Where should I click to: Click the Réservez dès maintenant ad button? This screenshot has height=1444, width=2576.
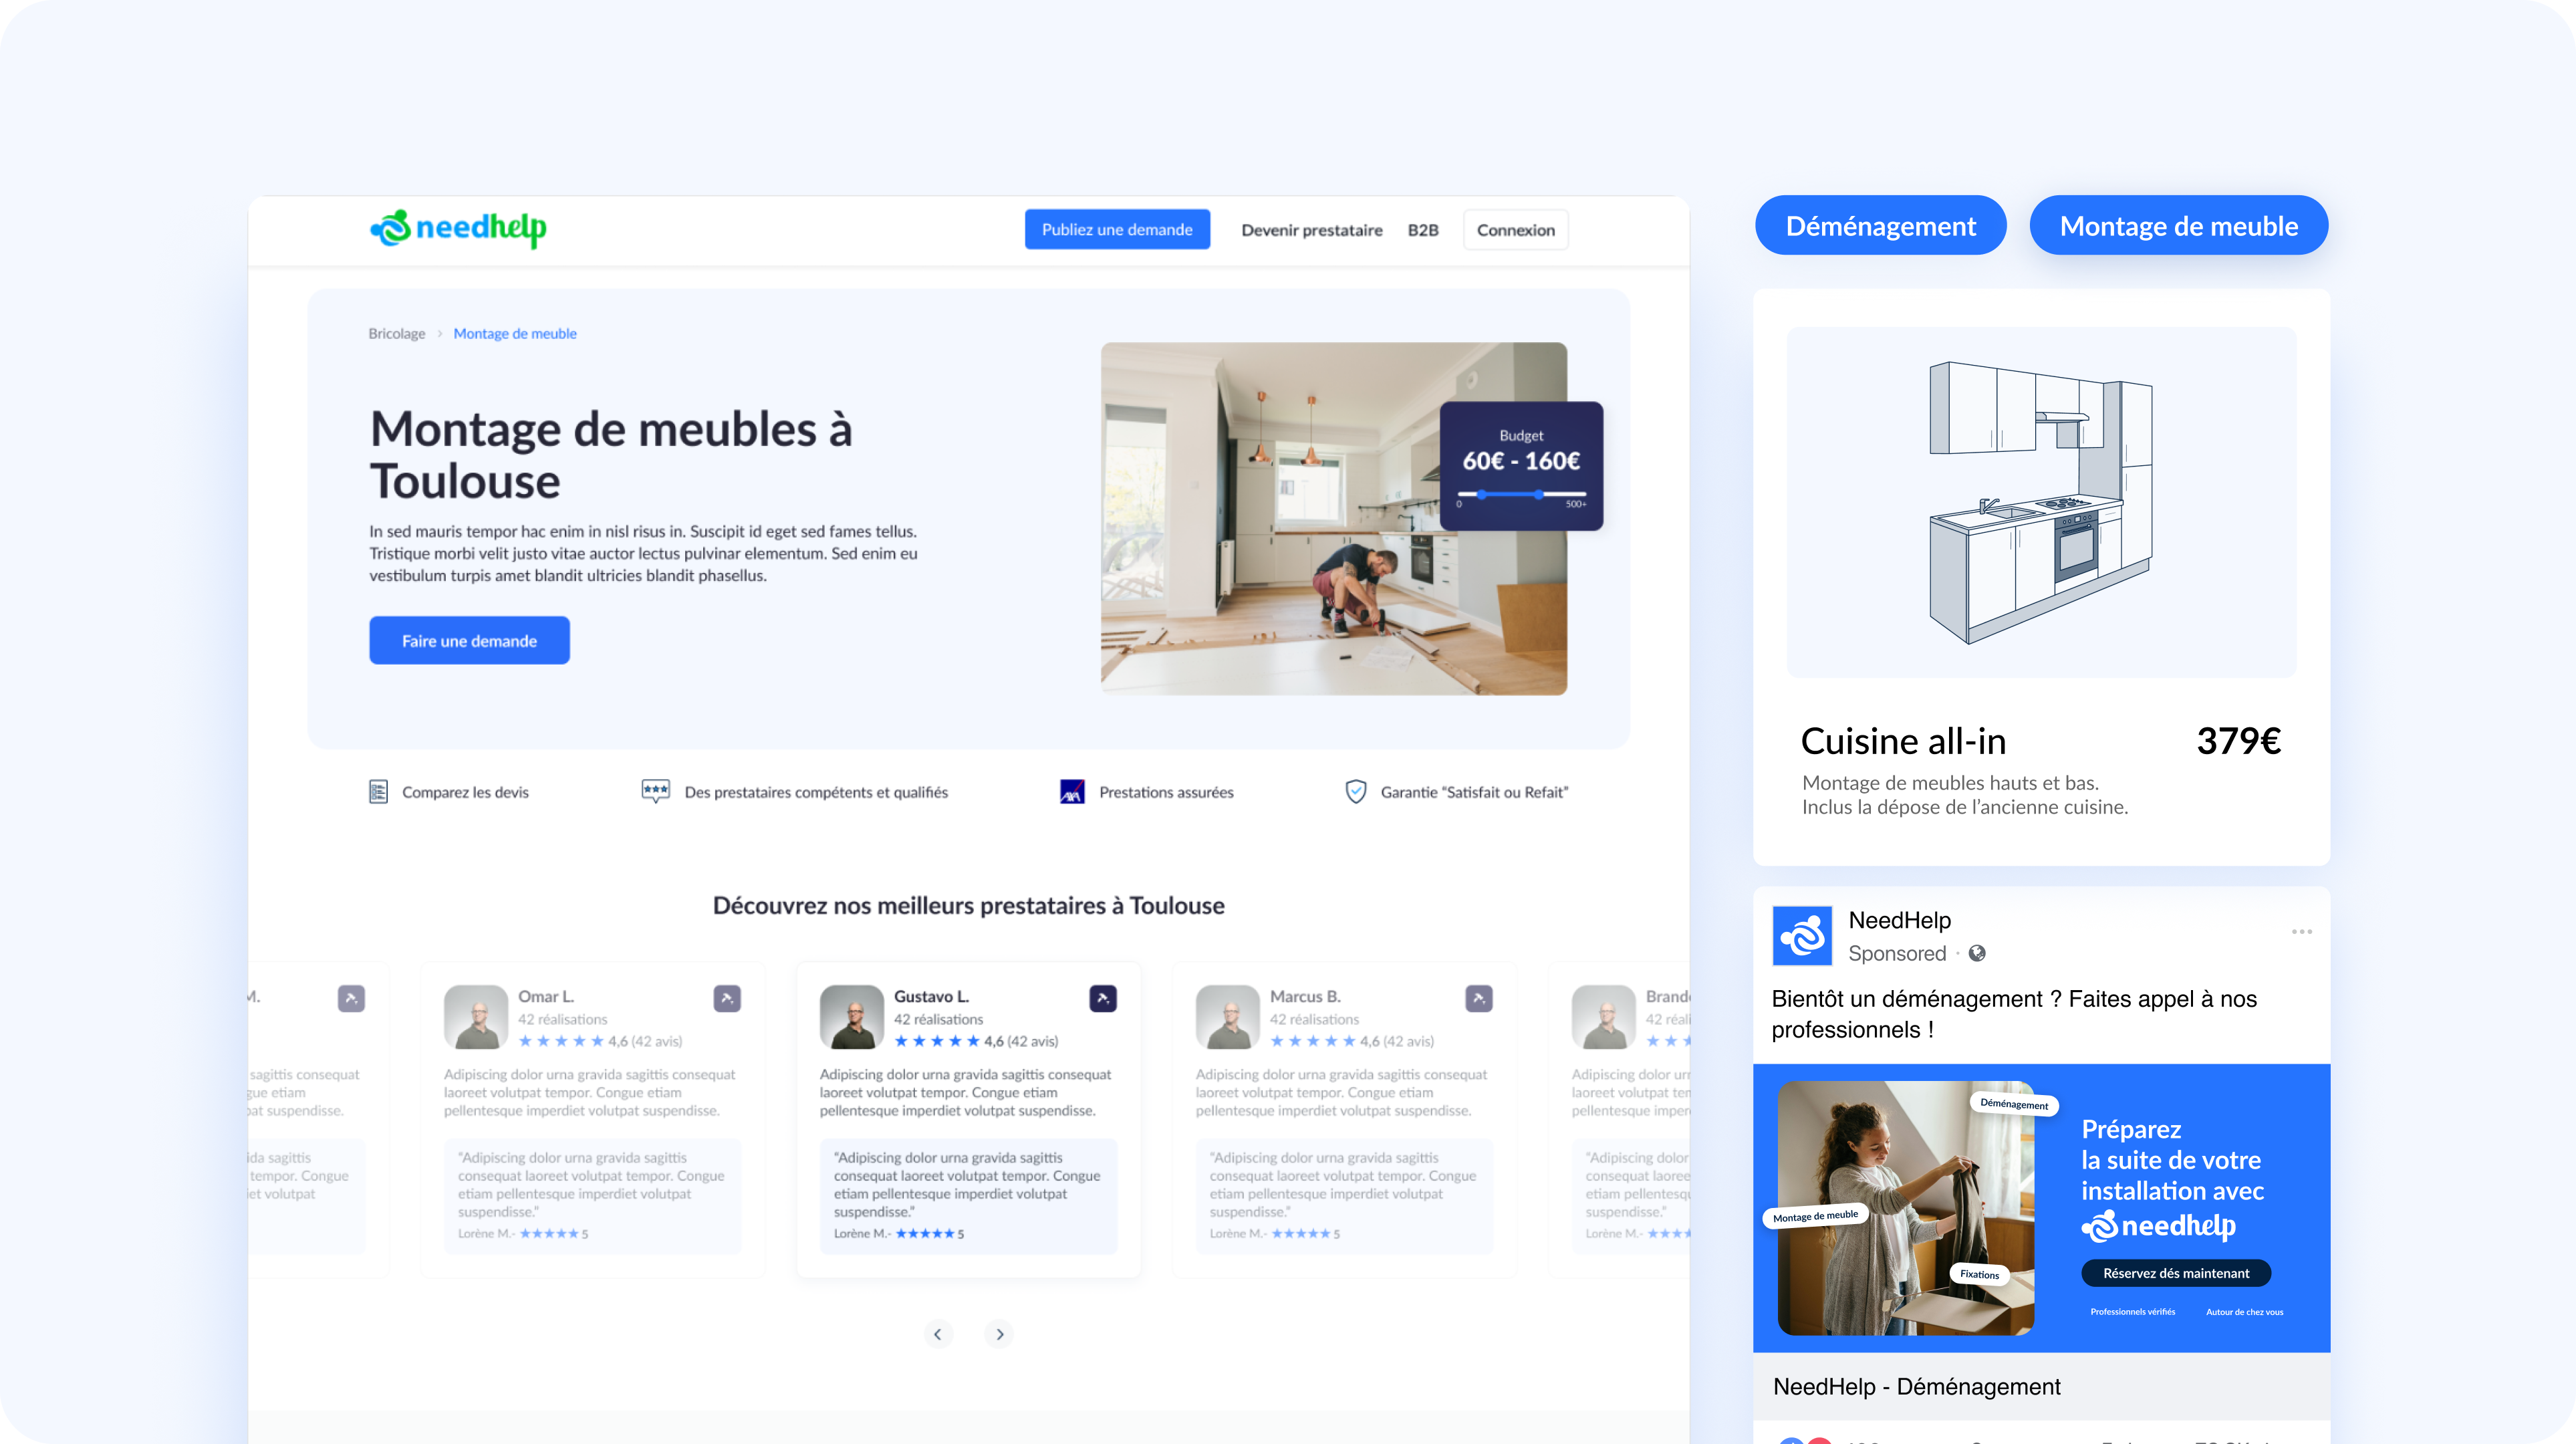[x=2176, y=1273]
